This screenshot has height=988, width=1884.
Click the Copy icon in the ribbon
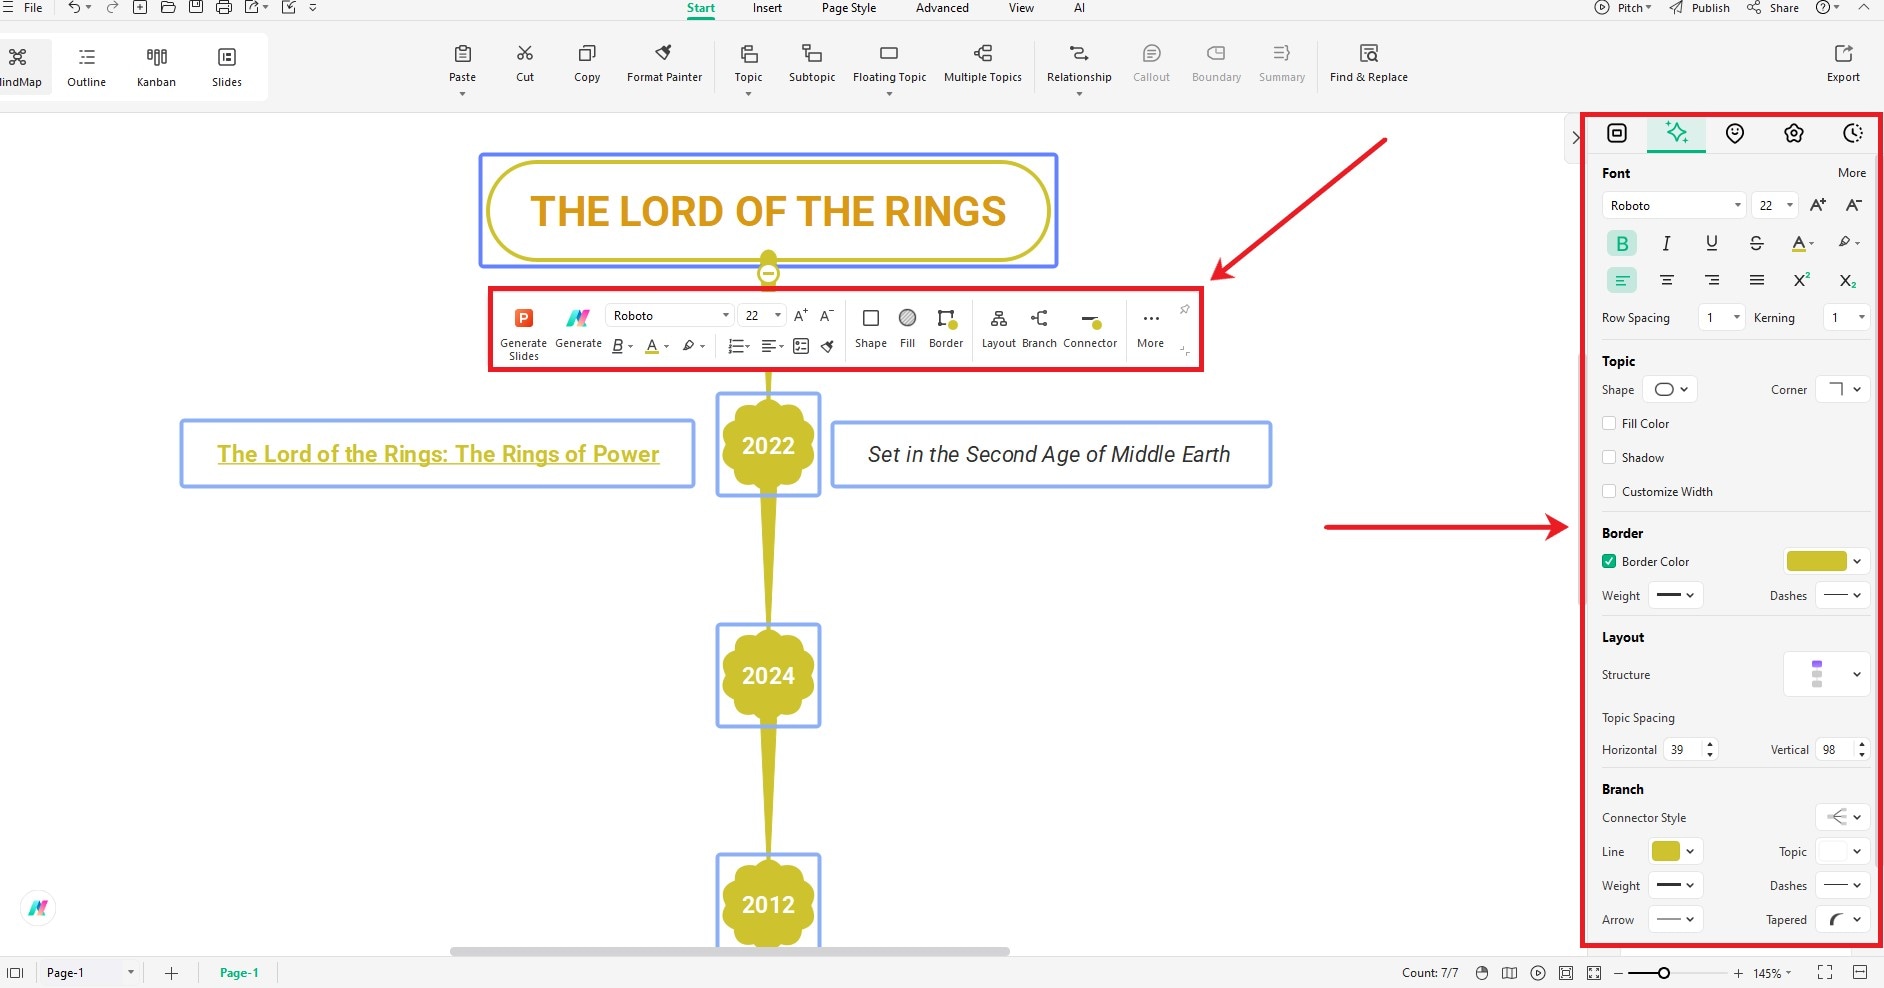point(587,54)
